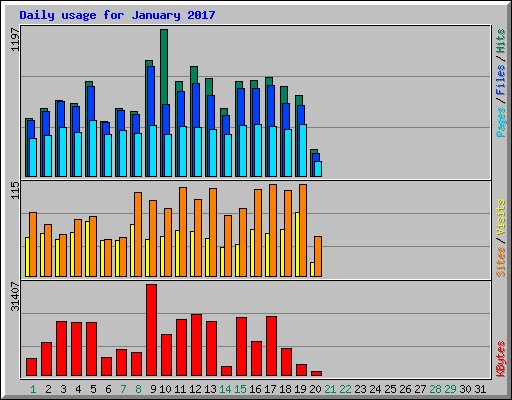Select the orange "Sites" legend label
Image resolution: width=512 pixels, height=400 pixels.
(x=501, y=262)
